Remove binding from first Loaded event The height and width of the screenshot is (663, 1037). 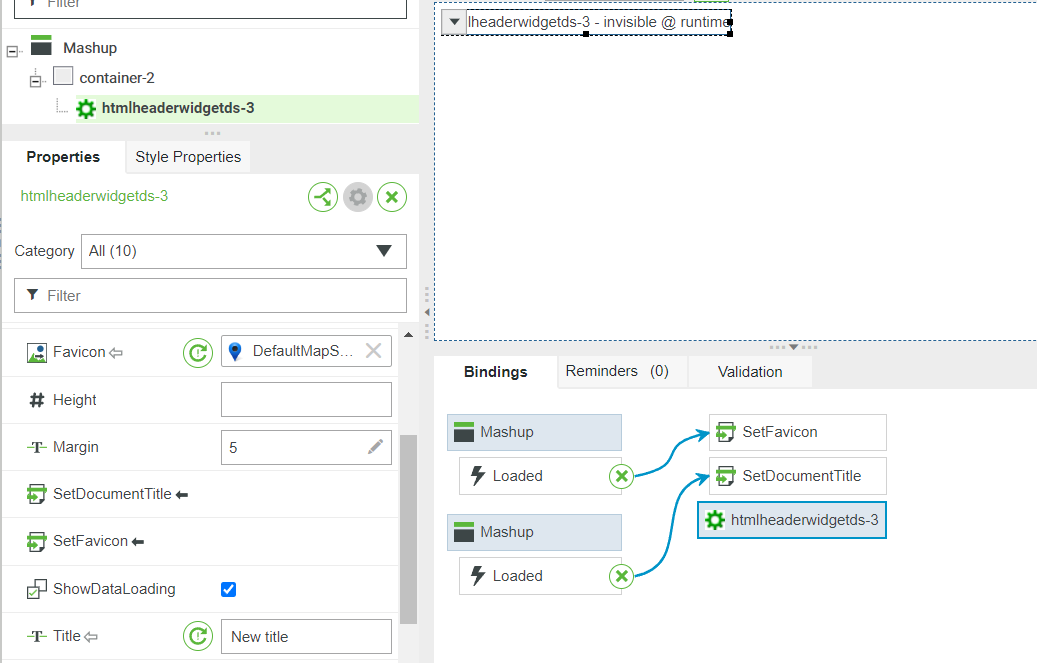pos(622,476)
